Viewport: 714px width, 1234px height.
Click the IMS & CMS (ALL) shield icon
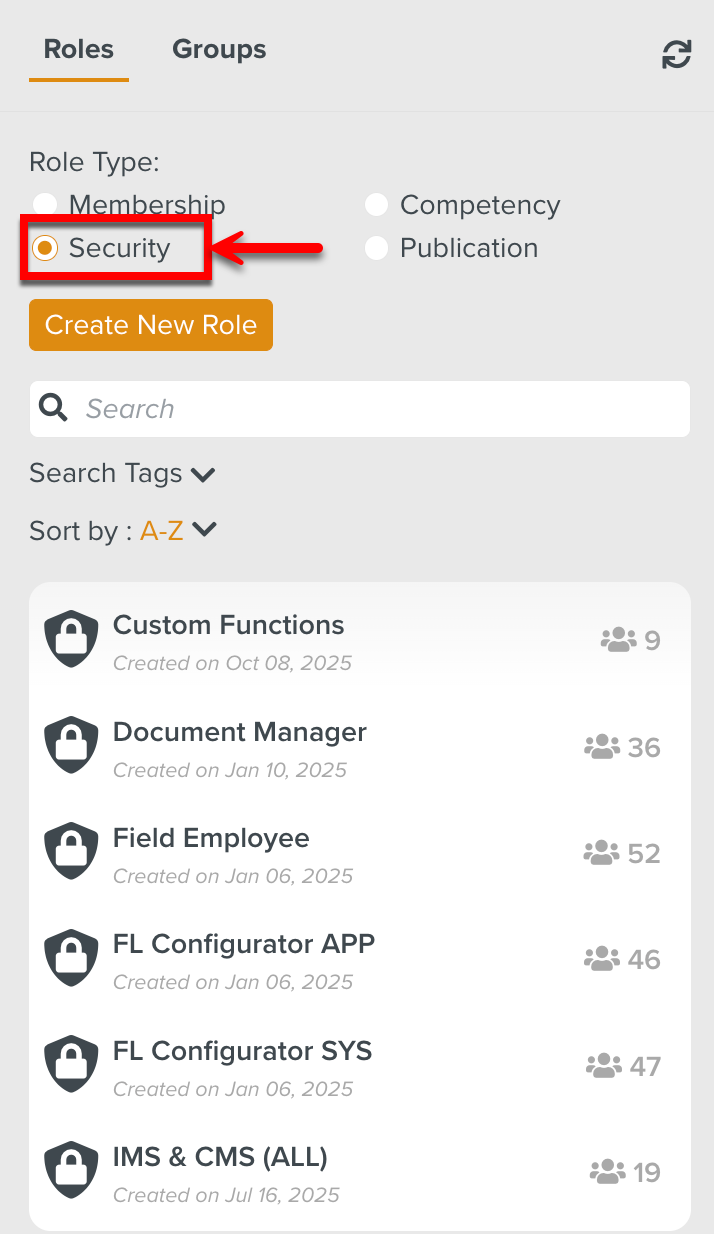72,1171
